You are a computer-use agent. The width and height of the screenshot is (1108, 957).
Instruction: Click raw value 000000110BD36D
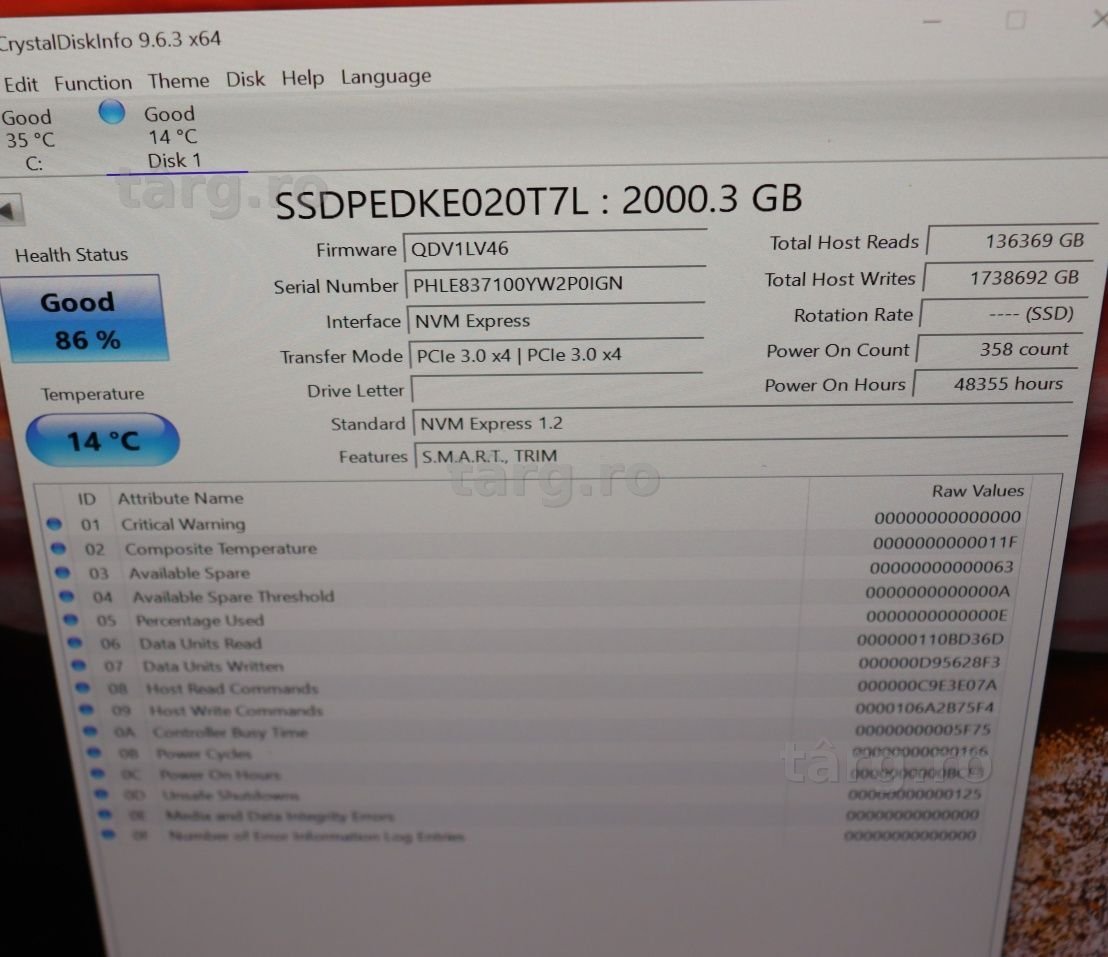[930, 640]
